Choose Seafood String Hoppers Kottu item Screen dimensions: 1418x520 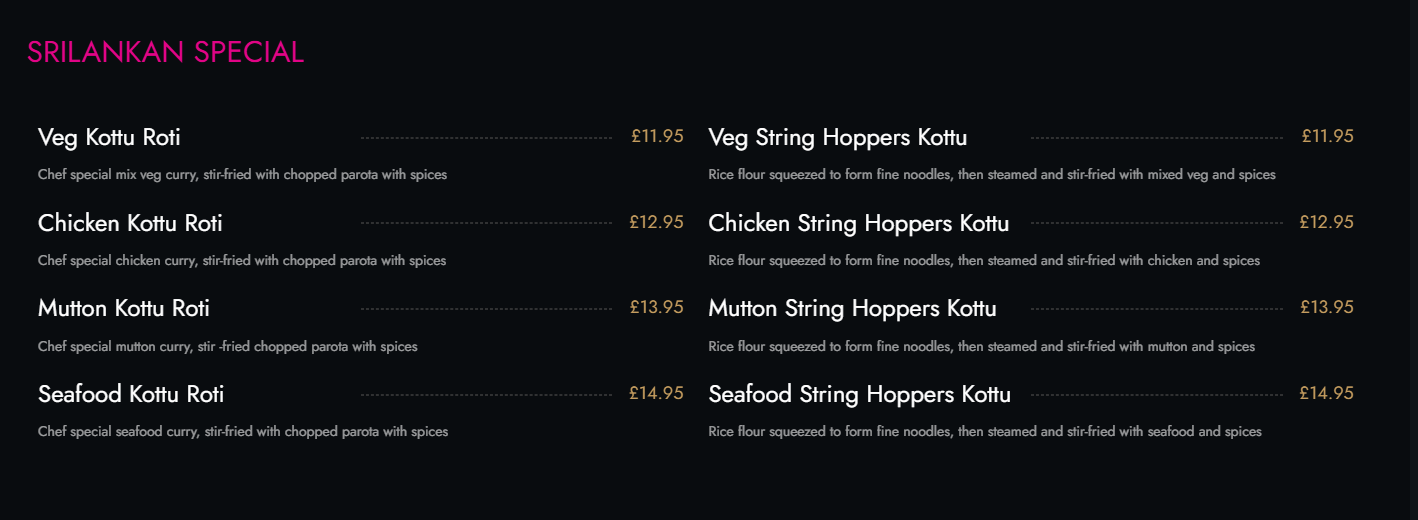point(859,394)
